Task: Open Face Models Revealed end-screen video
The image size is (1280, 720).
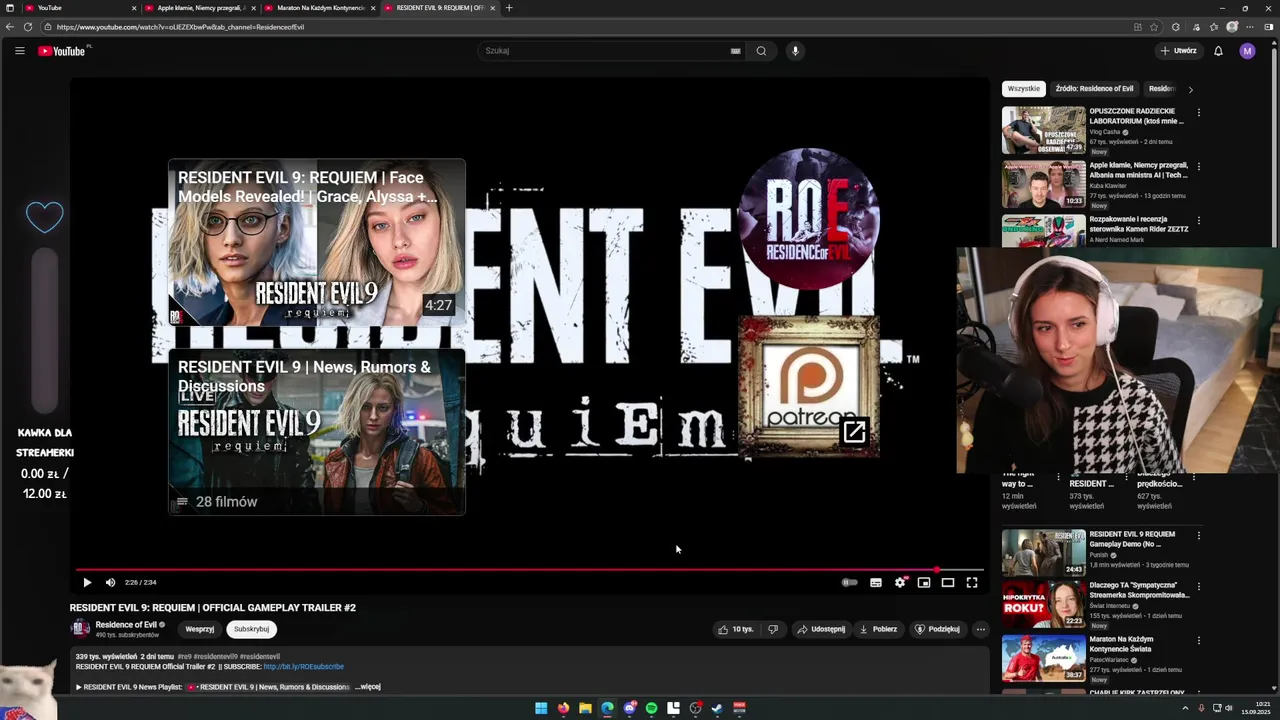Action: click(317, 243)
